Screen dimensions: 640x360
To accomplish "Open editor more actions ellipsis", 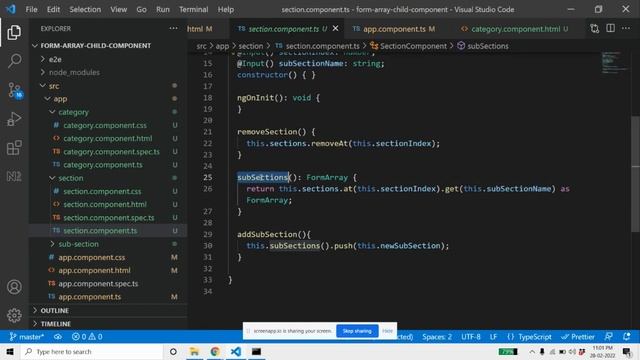I will (626, 28).
